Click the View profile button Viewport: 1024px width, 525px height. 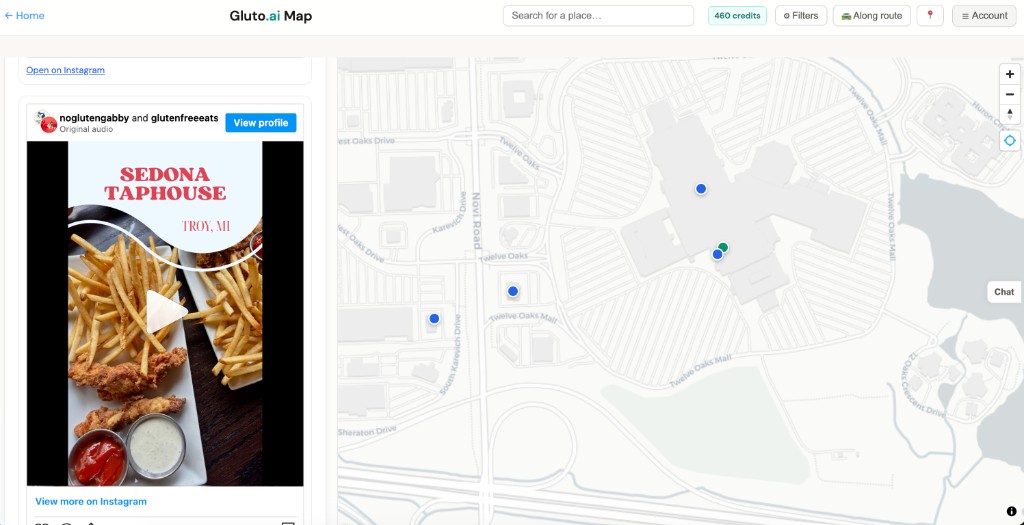[x=261, y=123]
